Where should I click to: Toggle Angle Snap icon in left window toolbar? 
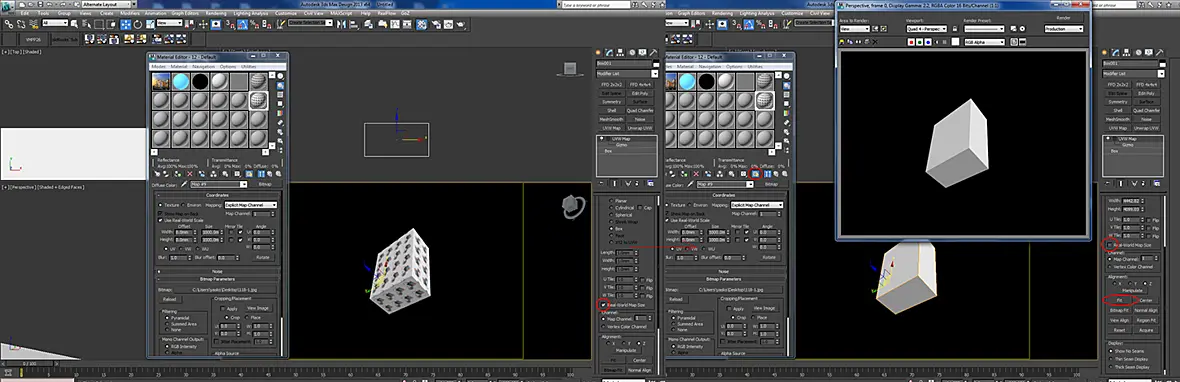tap(242, 24)
